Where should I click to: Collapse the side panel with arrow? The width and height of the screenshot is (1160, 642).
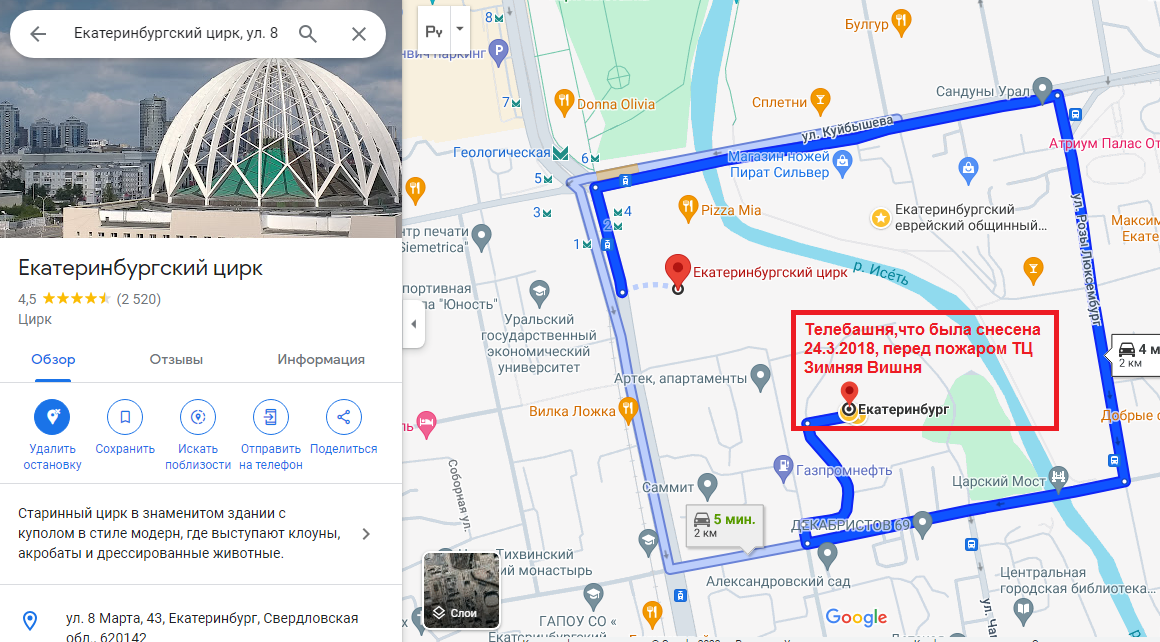[414, 324]
